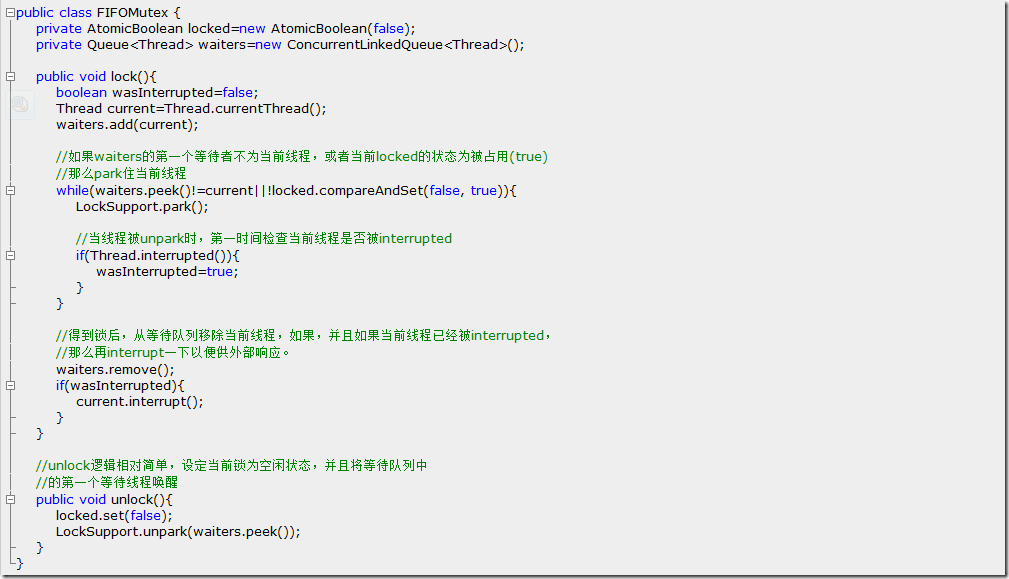Click the comment starting '//那么再interrupt一下'
Viewport: 1009px width, 579px height.
click(173, 352)
